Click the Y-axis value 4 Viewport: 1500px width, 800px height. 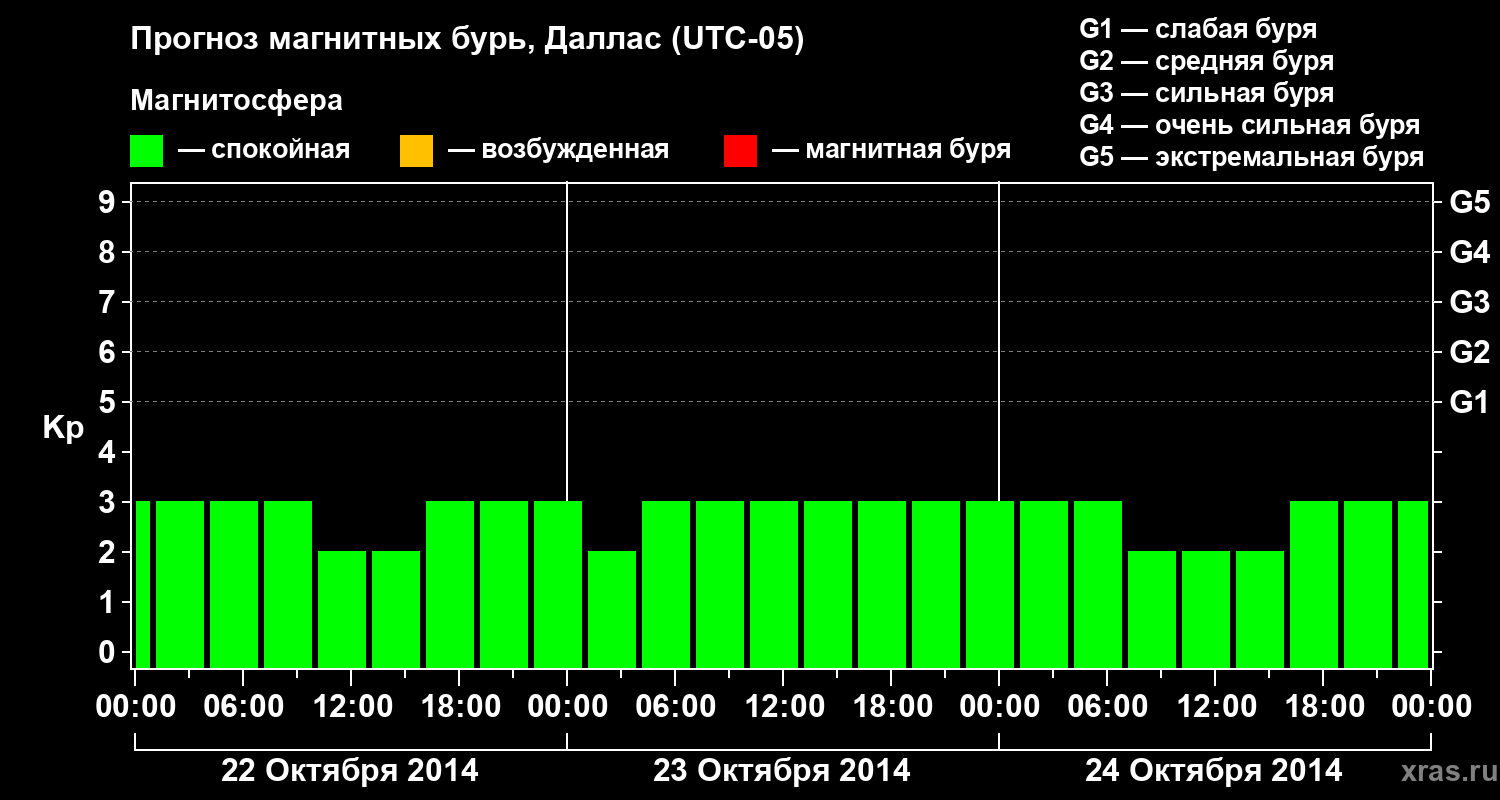click(109, 452)
